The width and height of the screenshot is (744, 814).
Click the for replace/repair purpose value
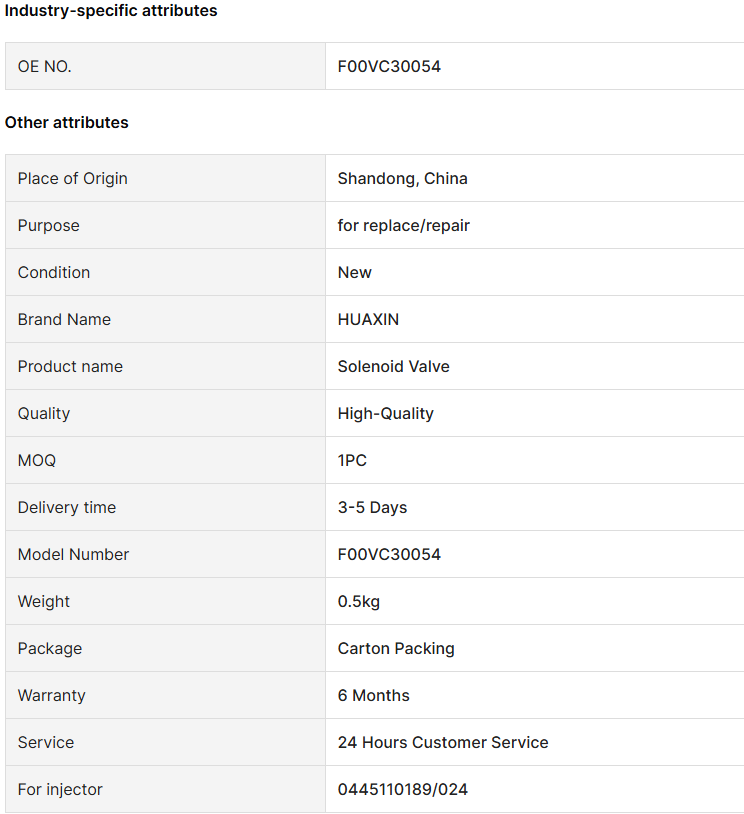tap(403, 226)
